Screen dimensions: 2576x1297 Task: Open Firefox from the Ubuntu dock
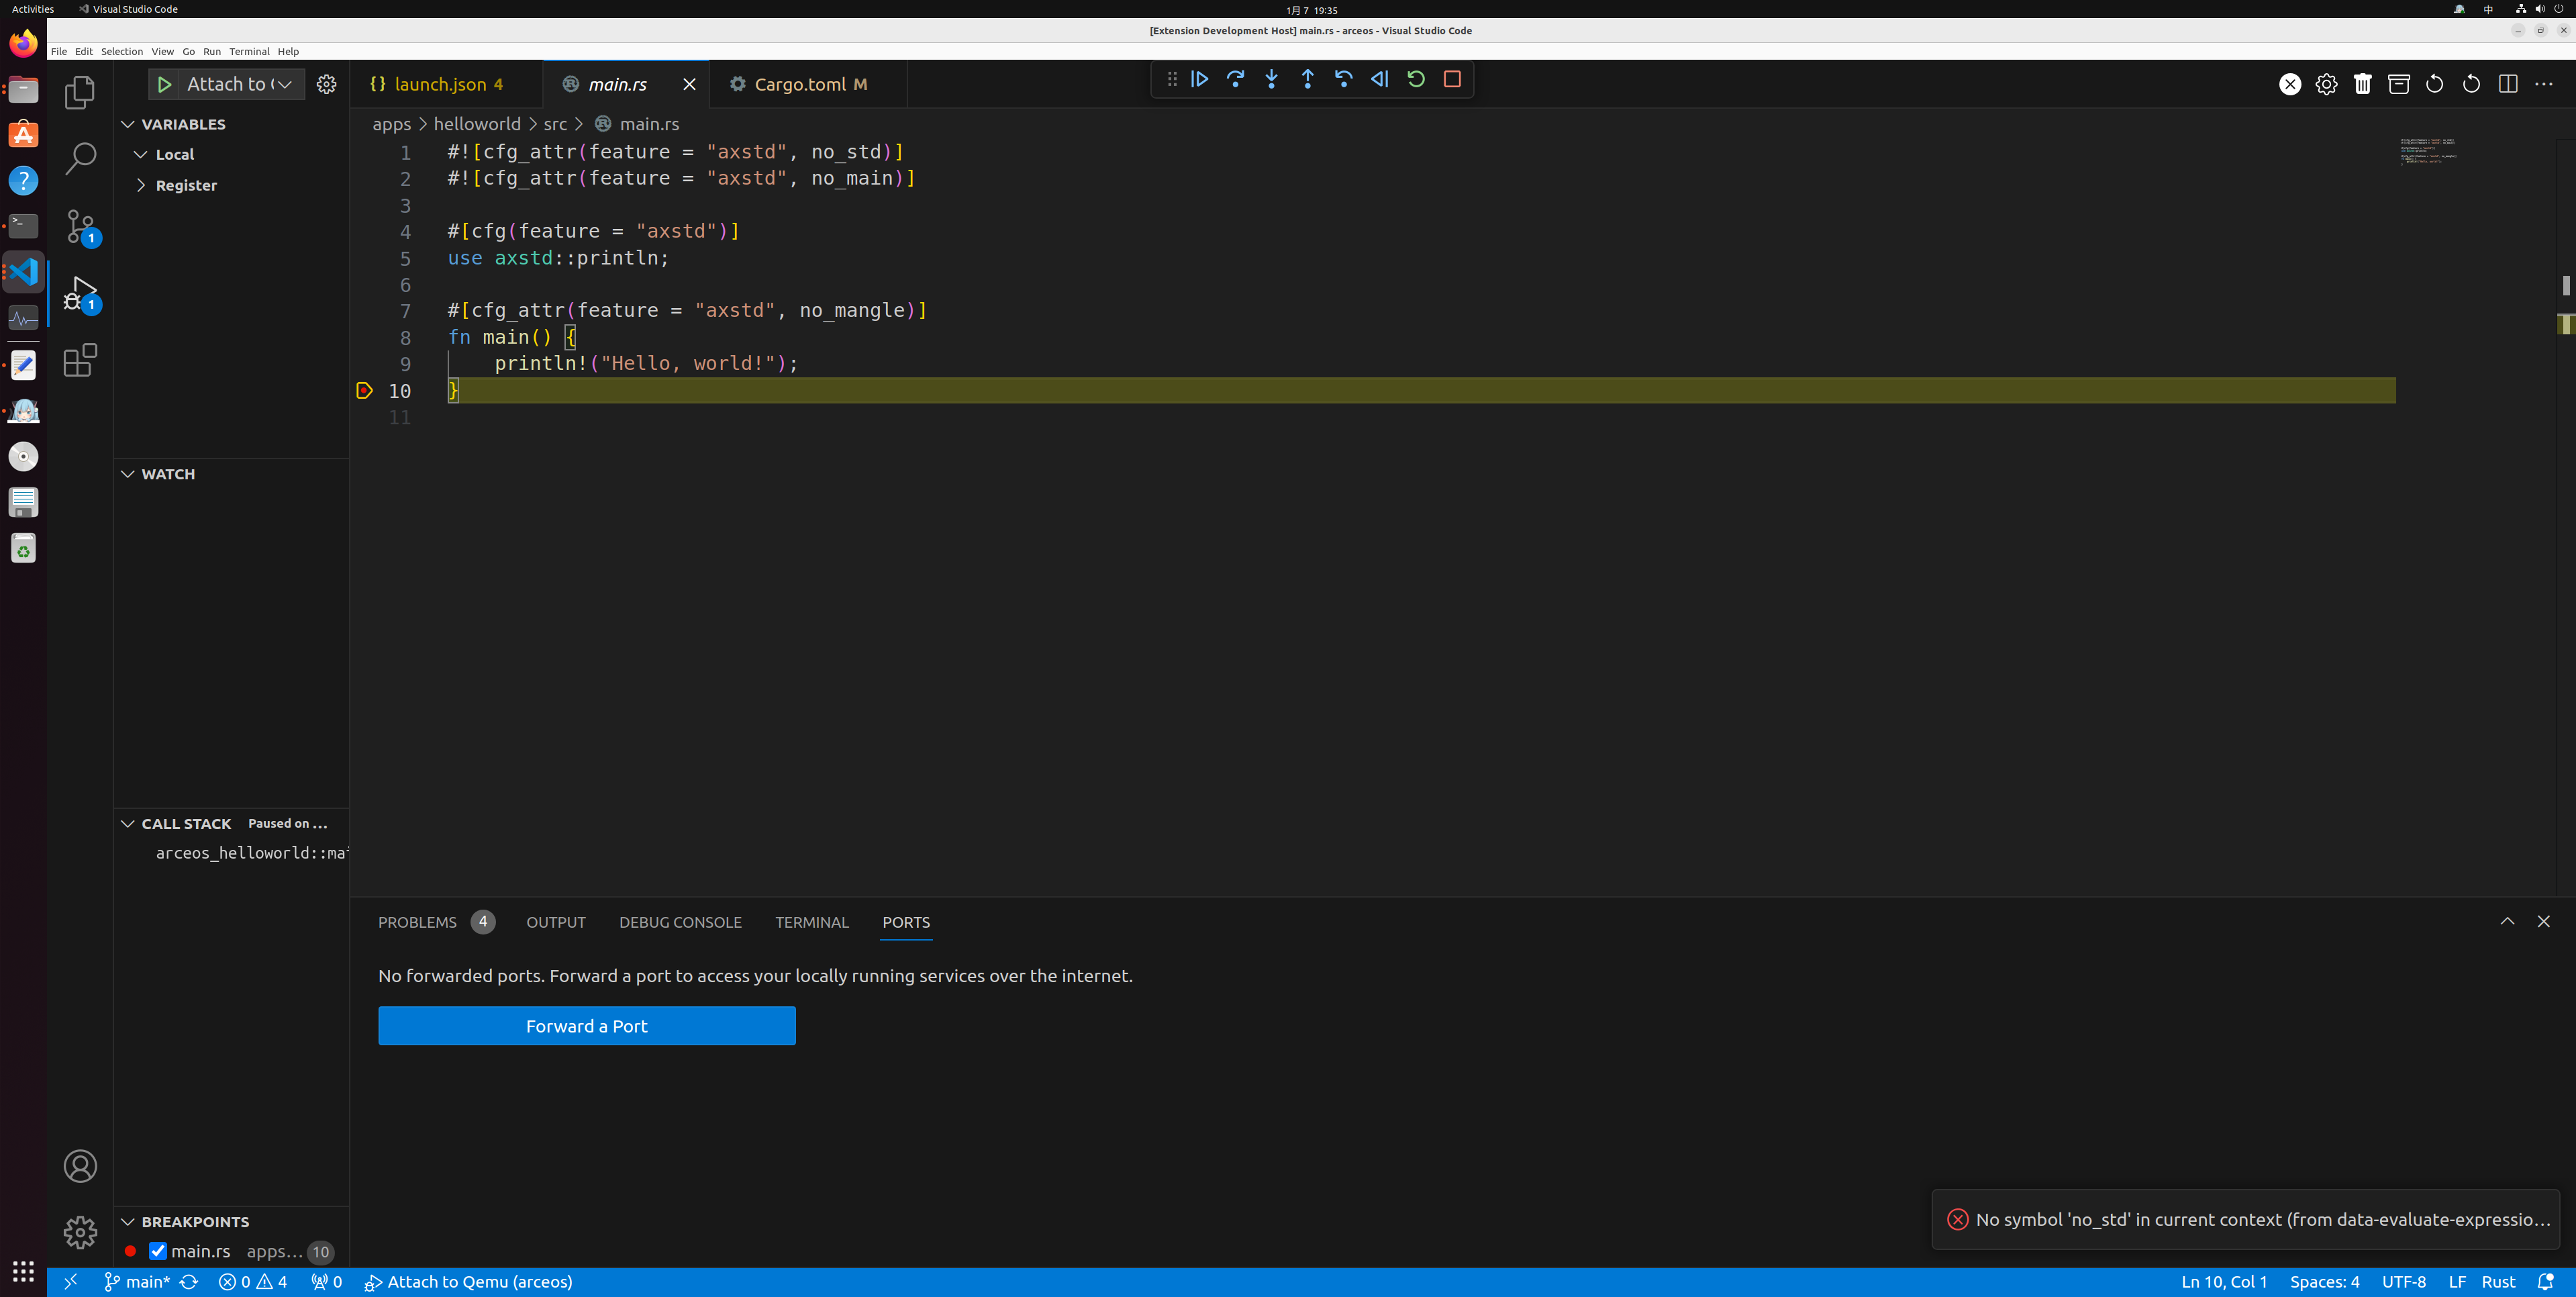23,43
